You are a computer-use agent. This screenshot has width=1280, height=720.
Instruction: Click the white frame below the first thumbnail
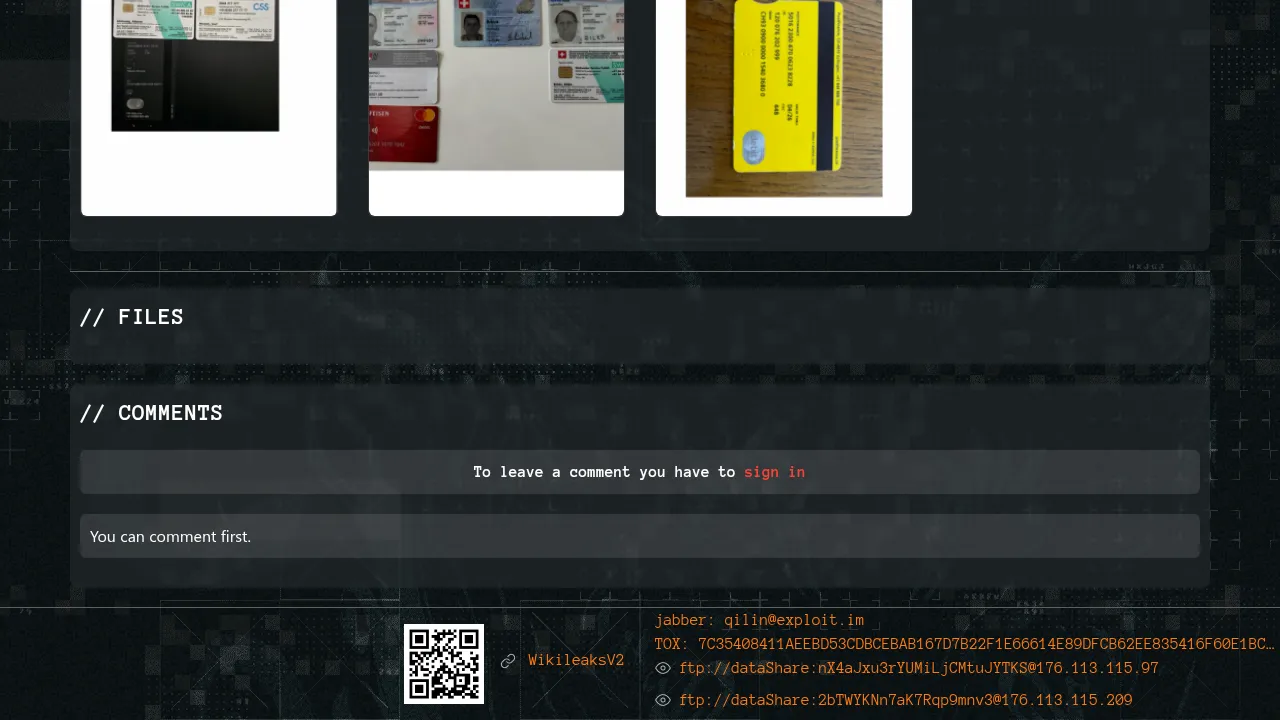(x=208, y=175)
